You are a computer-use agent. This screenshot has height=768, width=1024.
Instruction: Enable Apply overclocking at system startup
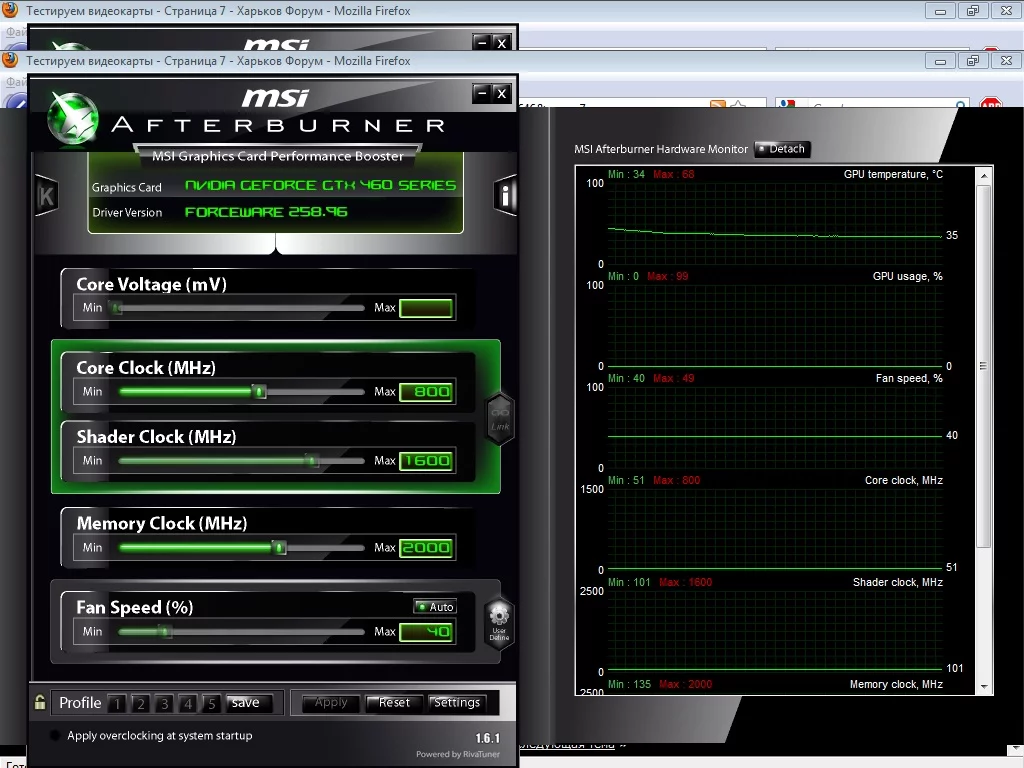click(x=55, y=736)
